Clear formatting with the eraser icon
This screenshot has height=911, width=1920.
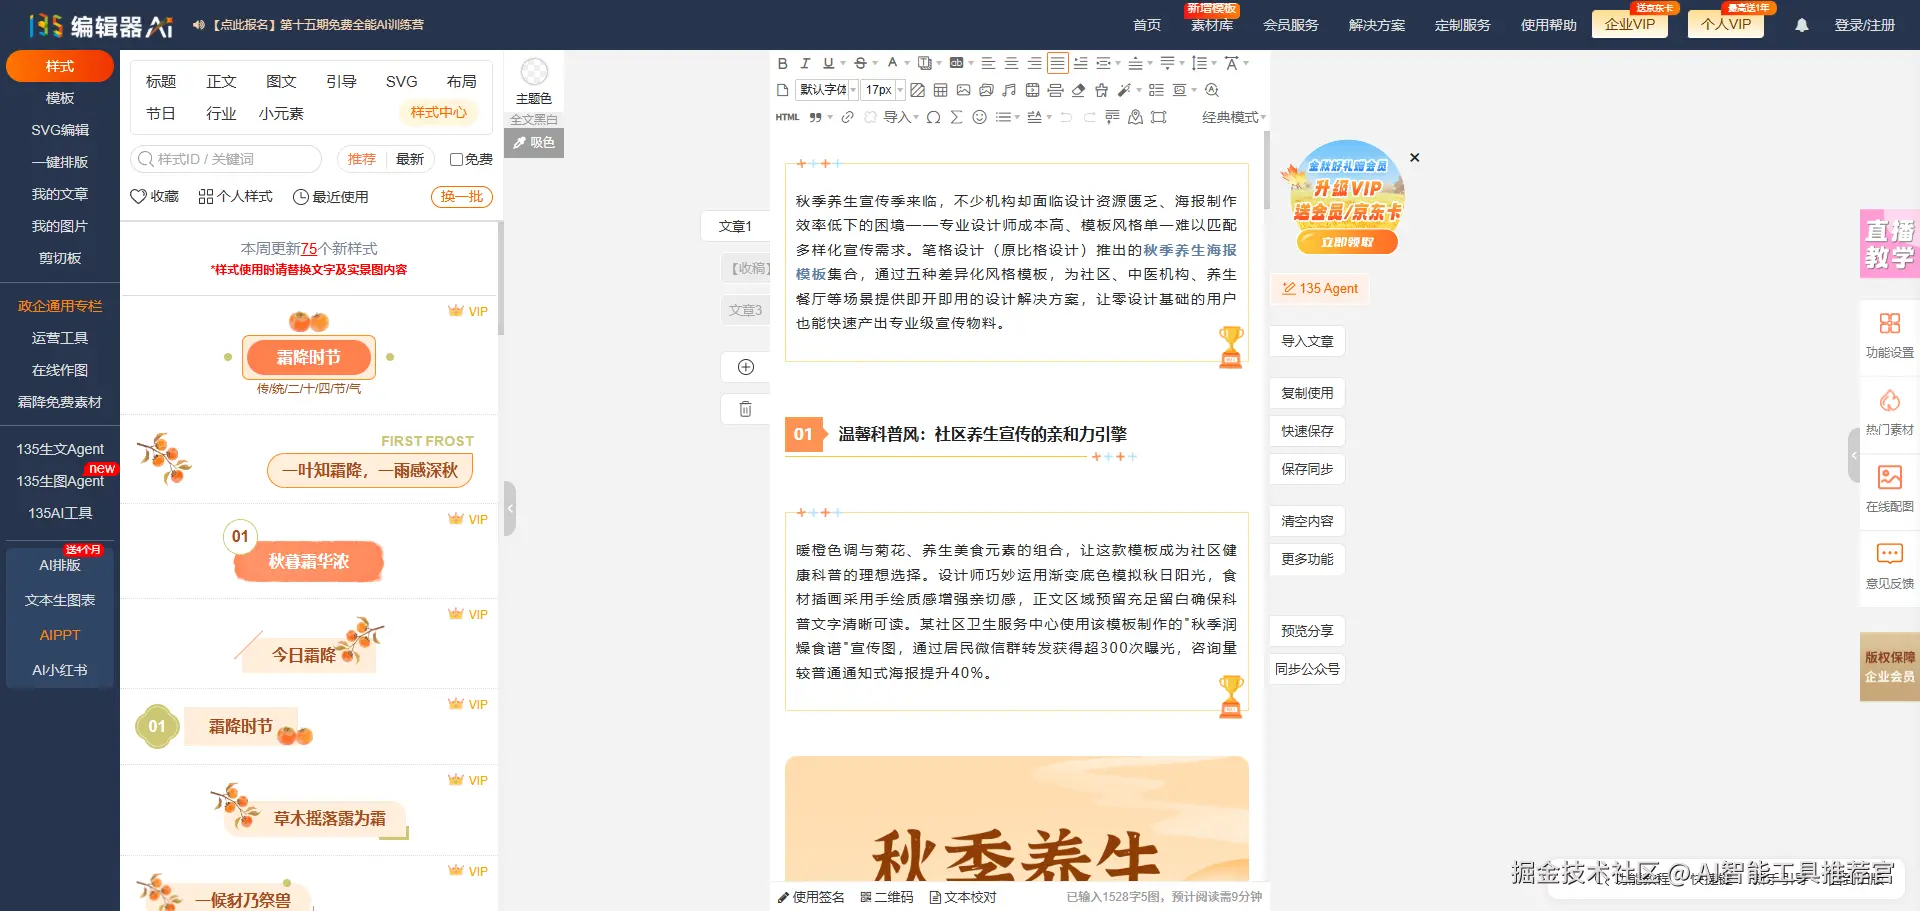point(1078,90)
